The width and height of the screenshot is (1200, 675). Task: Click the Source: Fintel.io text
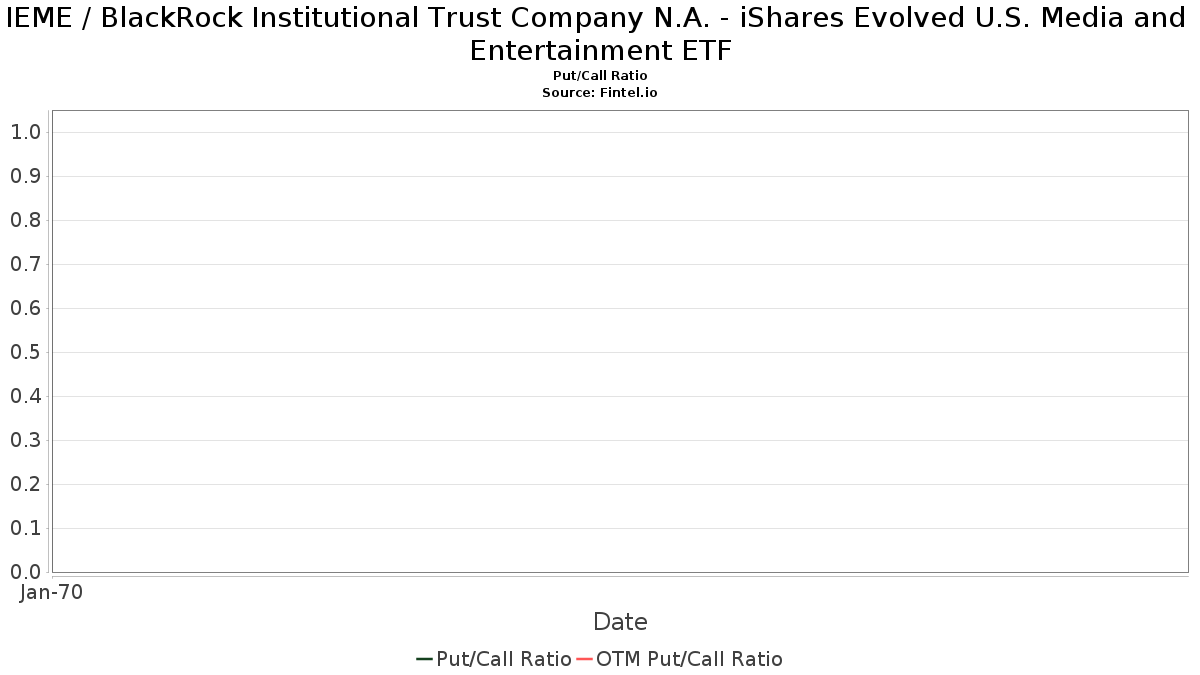(x=600, y=92)
